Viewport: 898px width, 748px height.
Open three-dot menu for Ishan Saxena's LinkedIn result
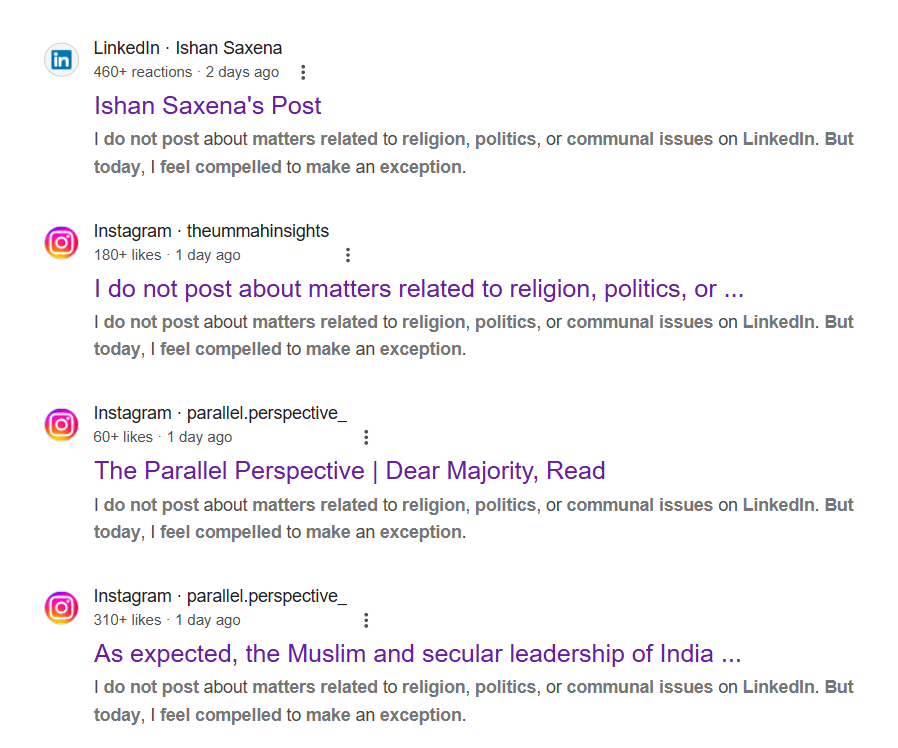click(303, 72)
